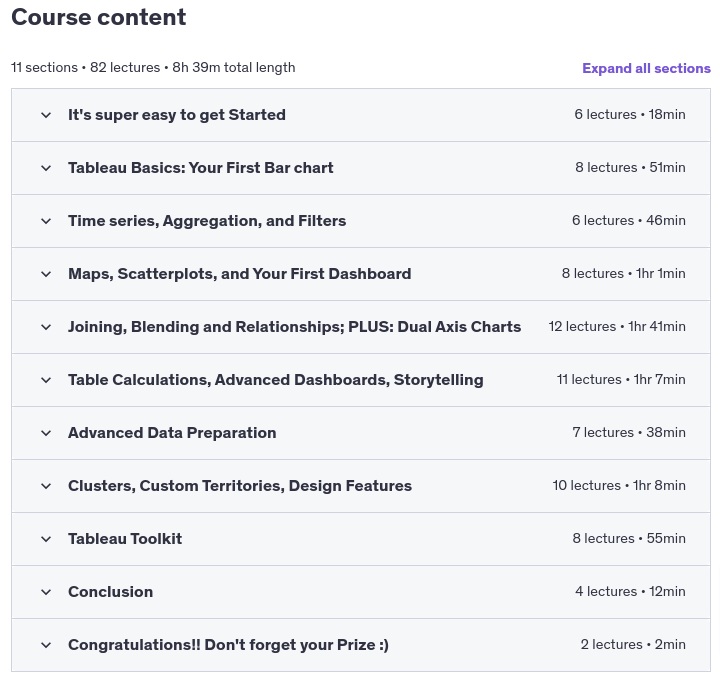This screenshot has height=681, width=720.
Task: Click the 11 sections • 82 lectures summary
Action: pos(153,68)
